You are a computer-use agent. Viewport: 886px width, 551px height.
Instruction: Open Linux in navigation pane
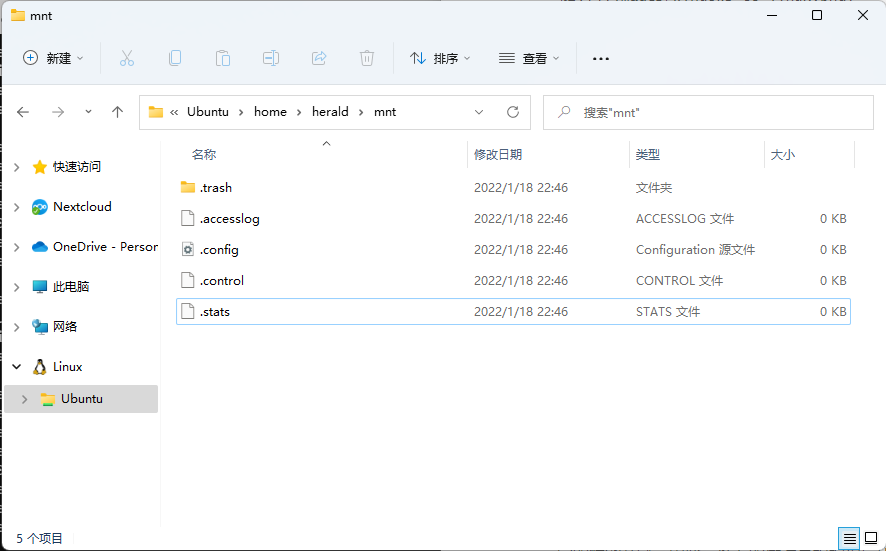[67, 367]
